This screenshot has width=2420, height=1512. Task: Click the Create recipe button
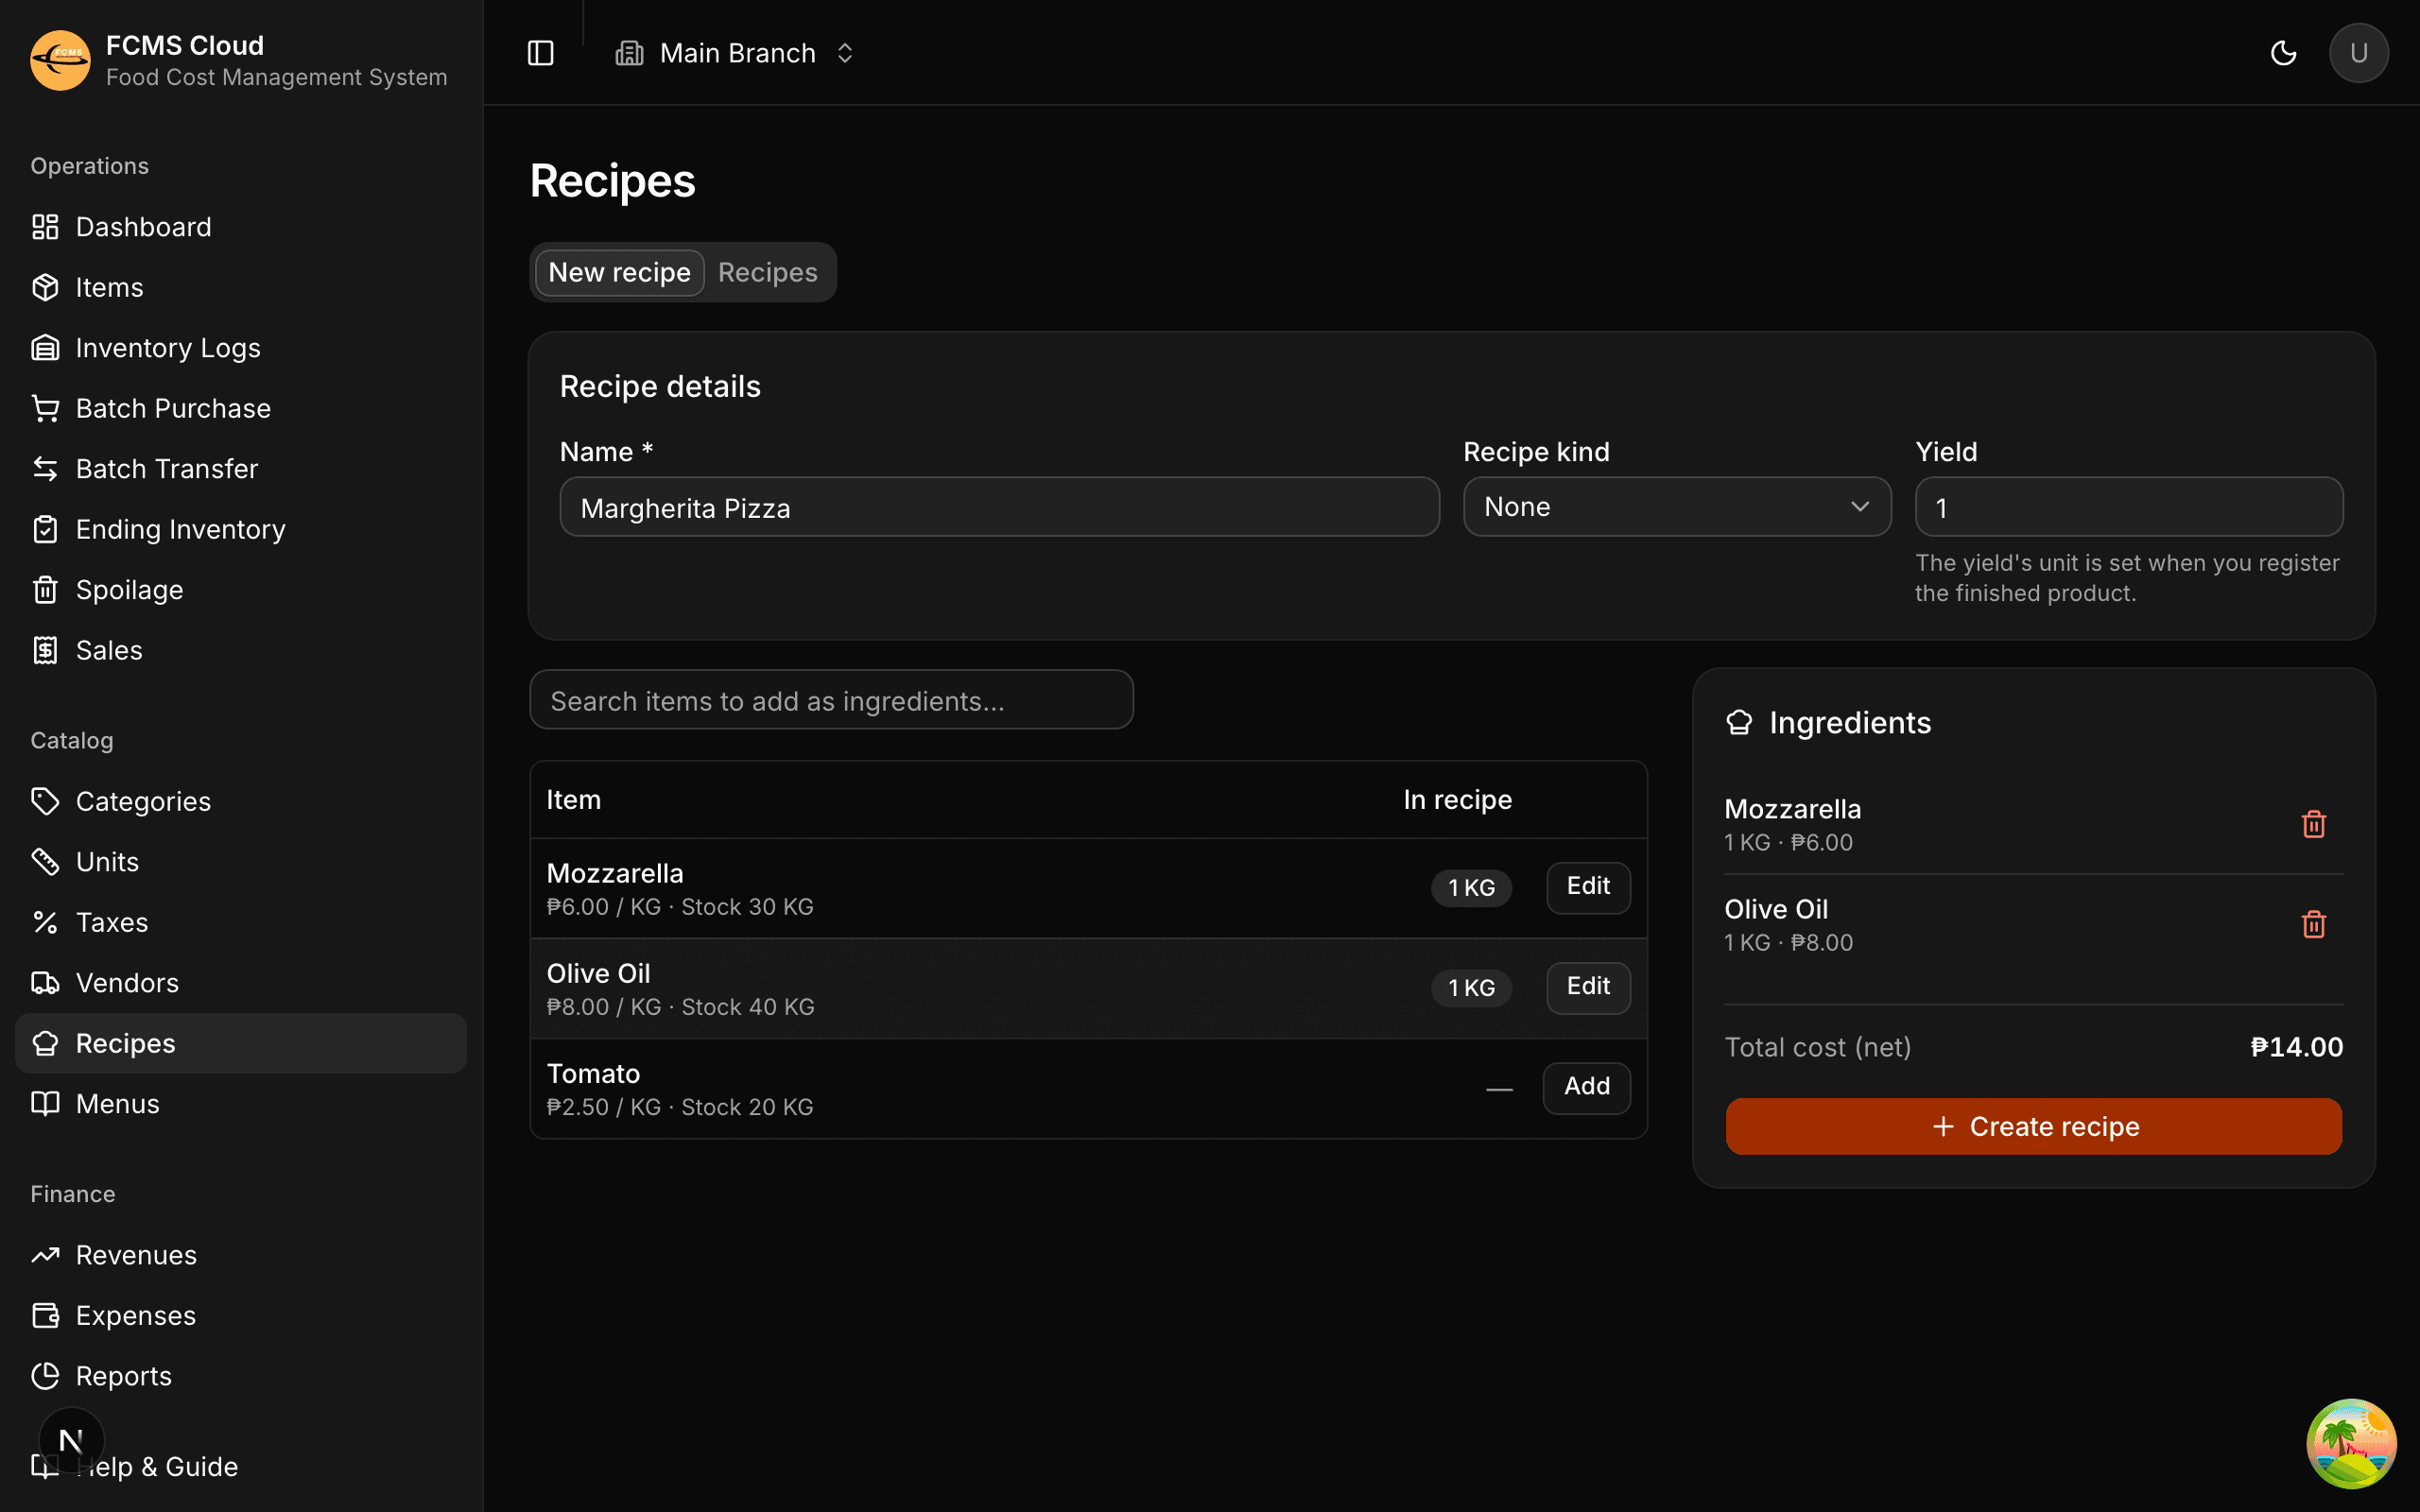point(2033,1126)
